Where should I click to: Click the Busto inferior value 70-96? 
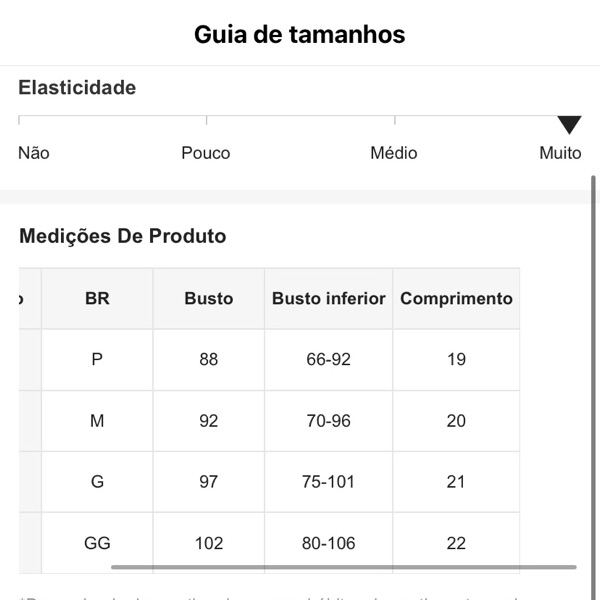pos(328,421)
